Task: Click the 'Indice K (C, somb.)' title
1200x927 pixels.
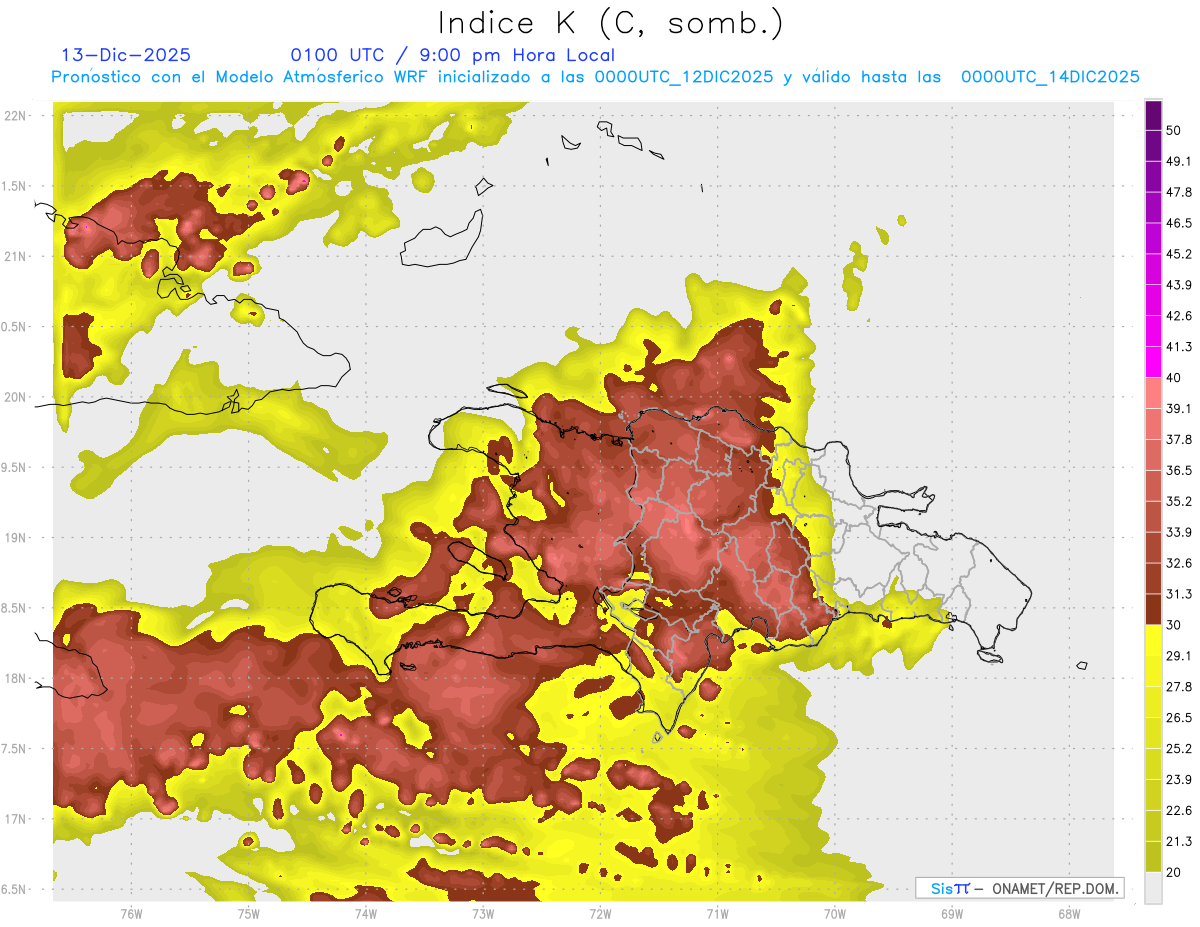Action: (x=611, y=24)
